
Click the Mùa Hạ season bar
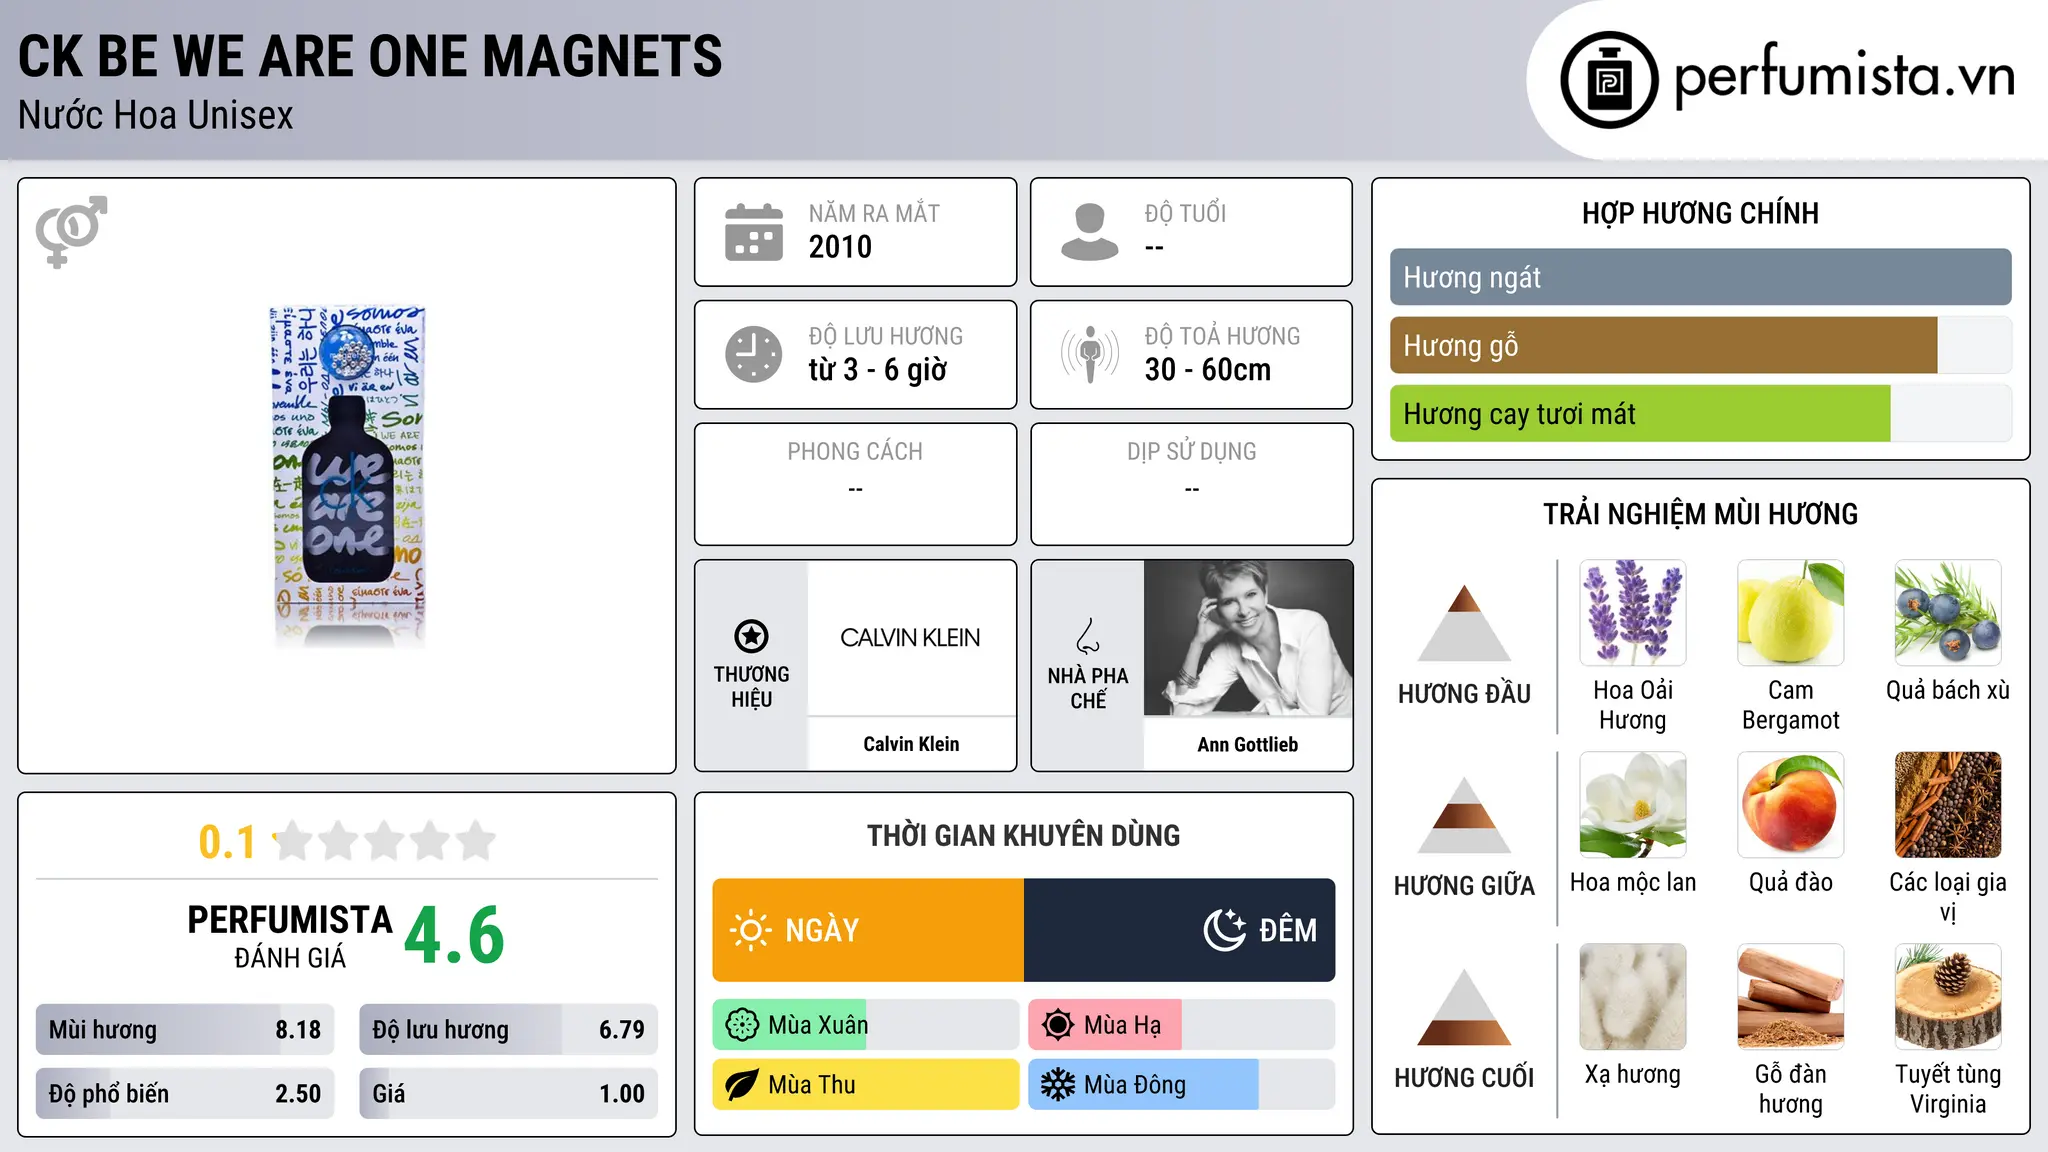pyautogui.click(x=1182, y=1025)
